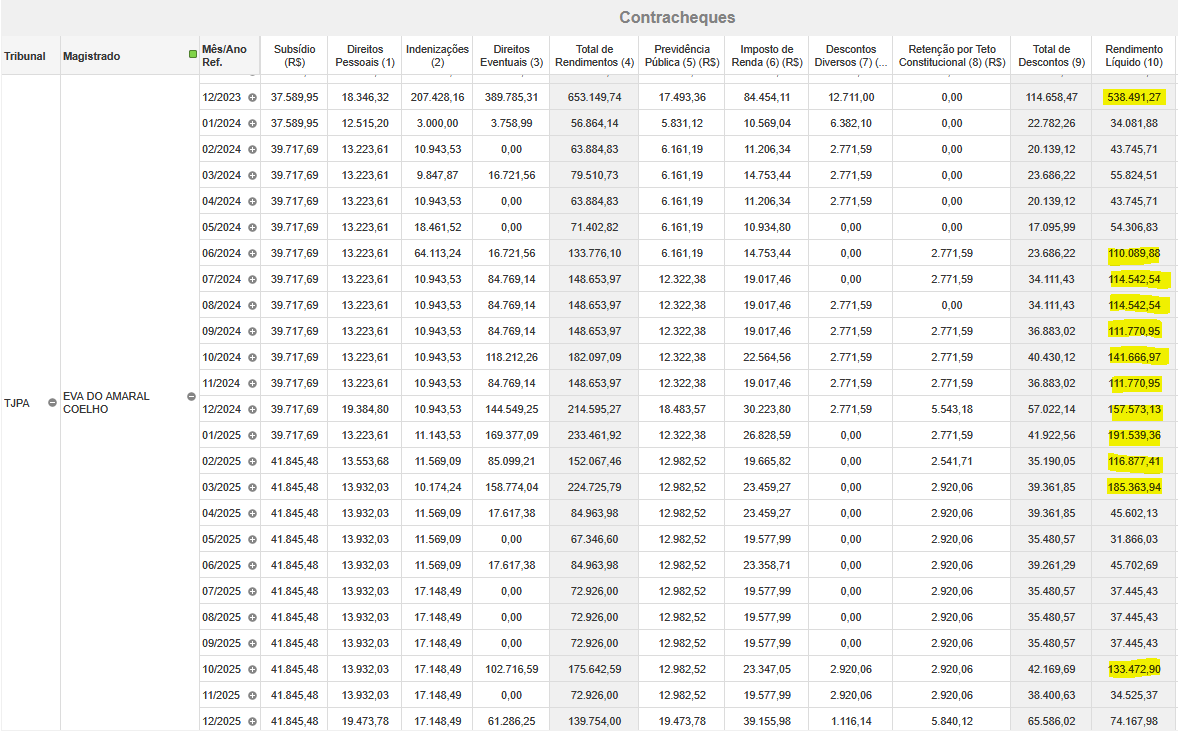The height and width of the screenshot is (733, 1178).
Task: Select the Direitos Eventuais (3) header
Action: click(512, 56)
